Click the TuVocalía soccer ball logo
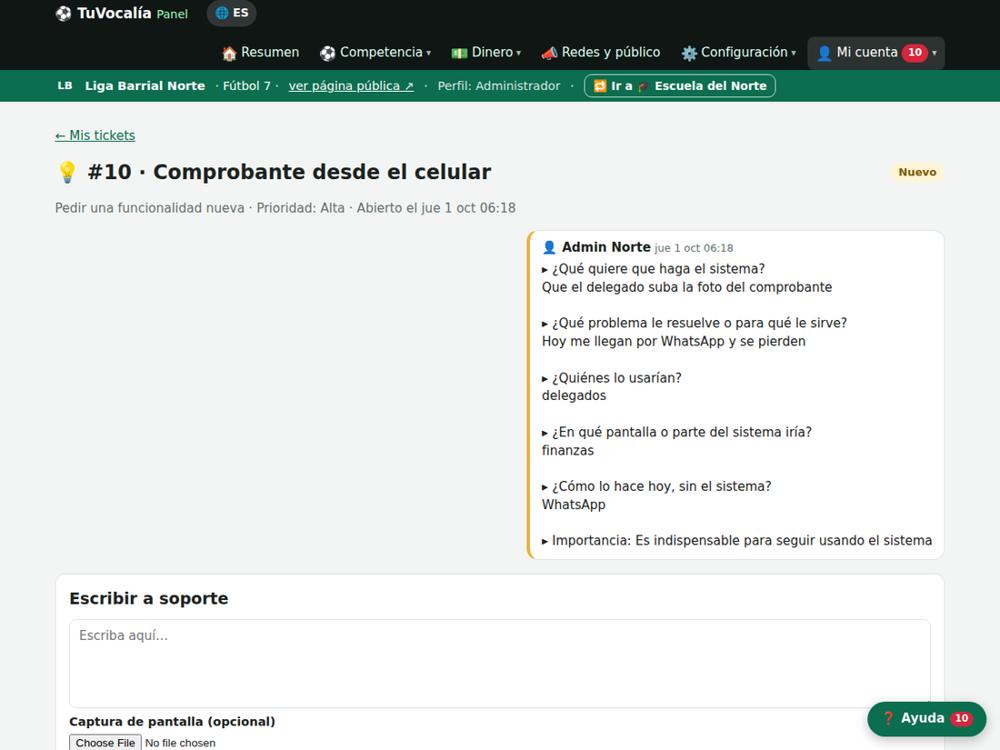 click(63, 13)
